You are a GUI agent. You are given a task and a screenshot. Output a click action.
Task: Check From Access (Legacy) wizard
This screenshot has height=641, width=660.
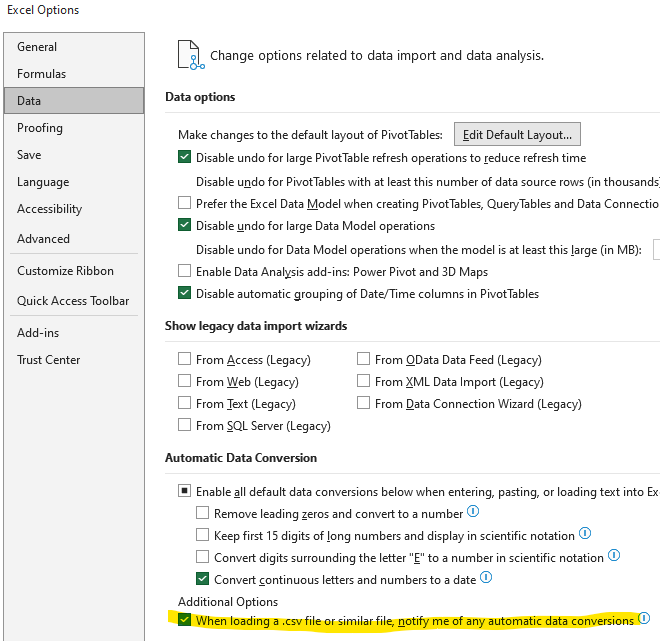click(184, 359)
